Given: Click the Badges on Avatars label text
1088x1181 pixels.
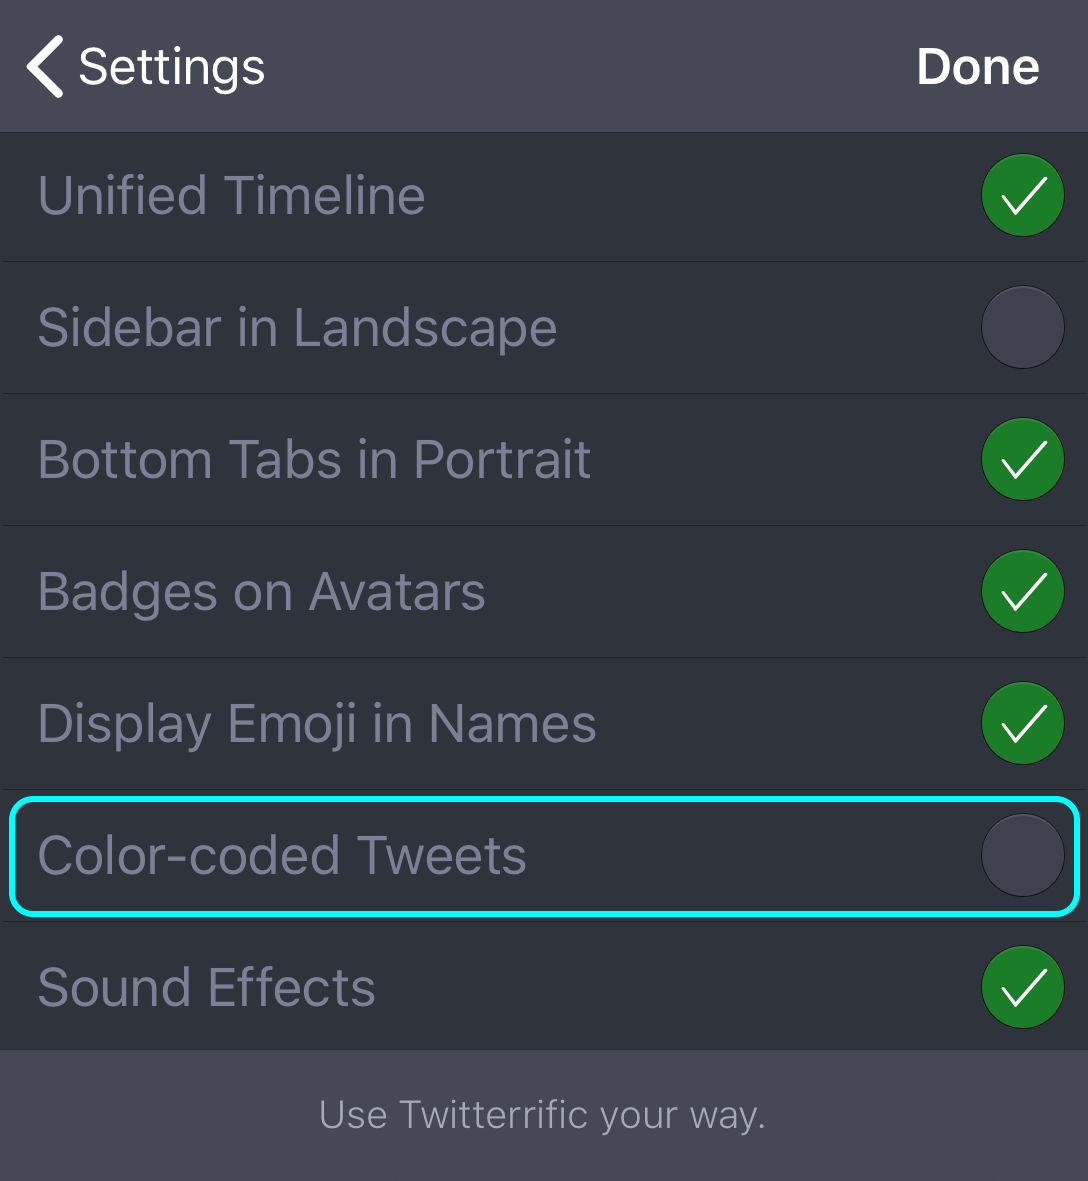Looking at the screenshot, I should tap(261, 591).
